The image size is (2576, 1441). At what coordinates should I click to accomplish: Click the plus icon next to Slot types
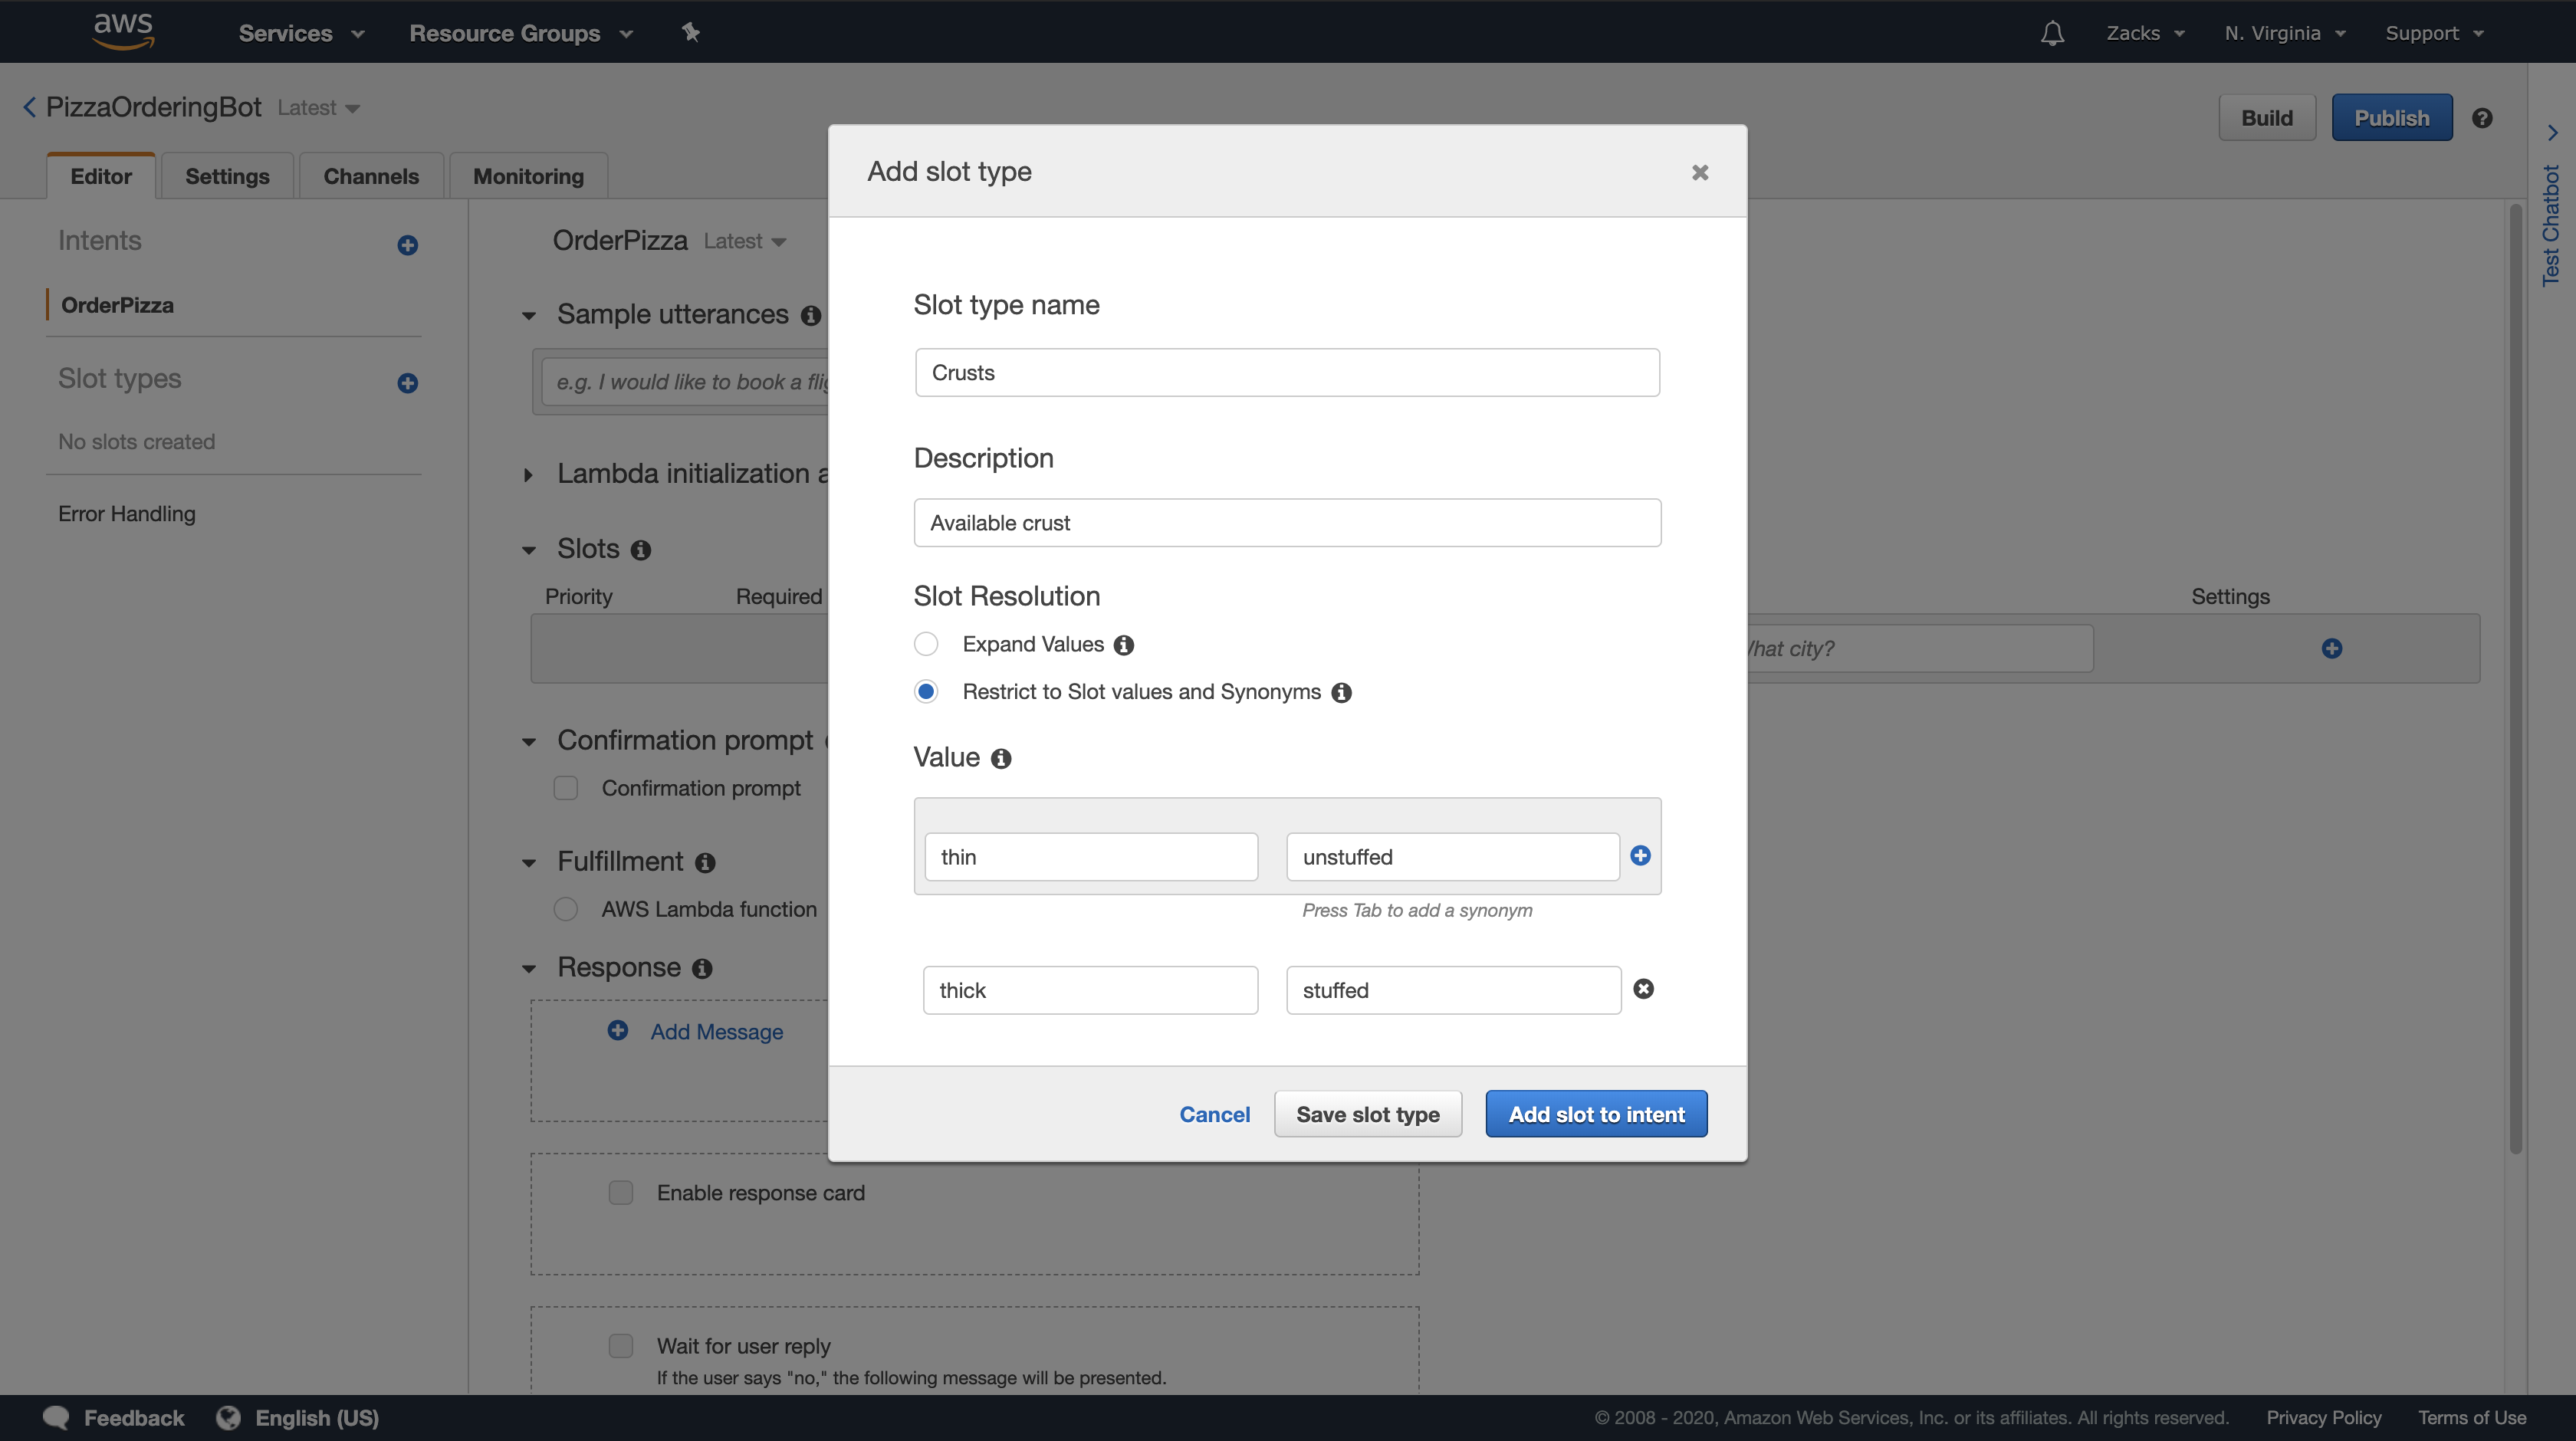tap(407, 383)
